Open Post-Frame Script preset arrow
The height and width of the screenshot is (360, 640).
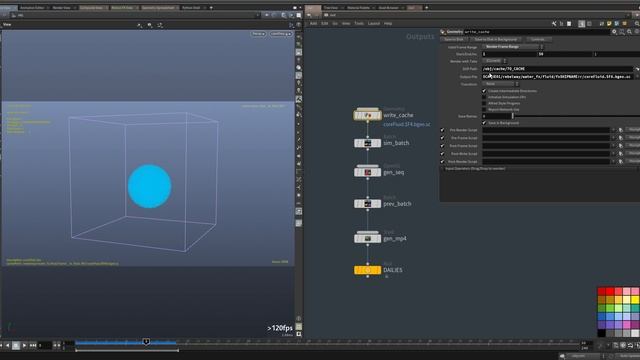(x=613, y=146)
